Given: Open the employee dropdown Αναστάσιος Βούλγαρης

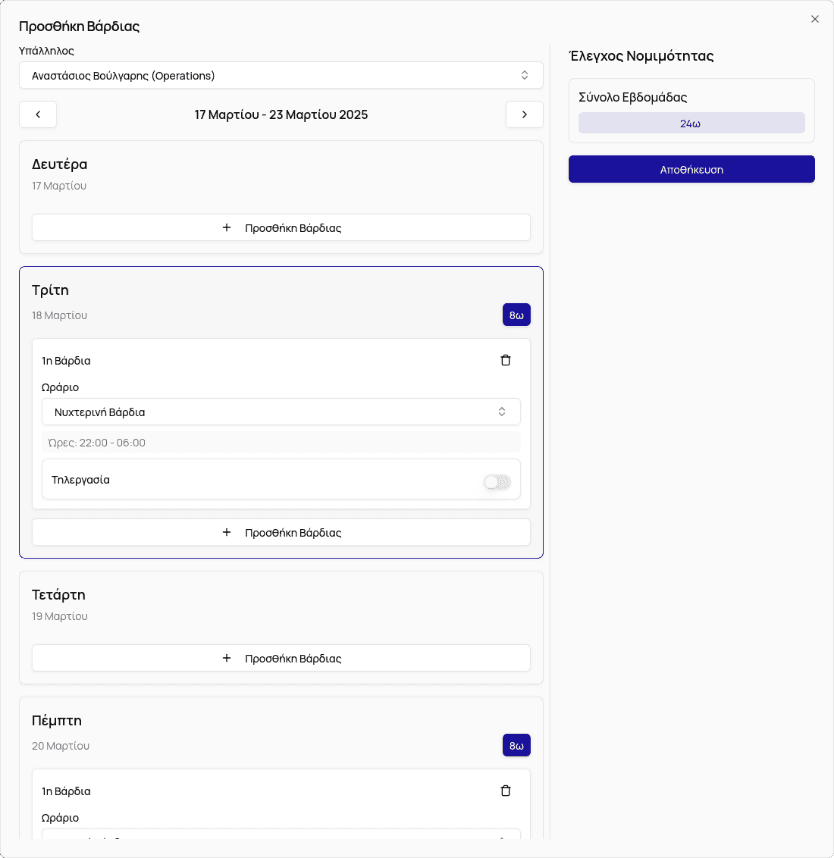Looking at the screenshot, I should pyautogui.click(x=281, y=75).
